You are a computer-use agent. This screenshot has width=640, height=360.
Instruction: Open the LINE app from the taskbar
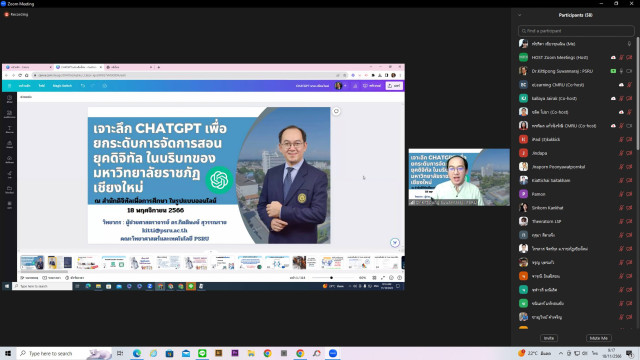(202, 353)
